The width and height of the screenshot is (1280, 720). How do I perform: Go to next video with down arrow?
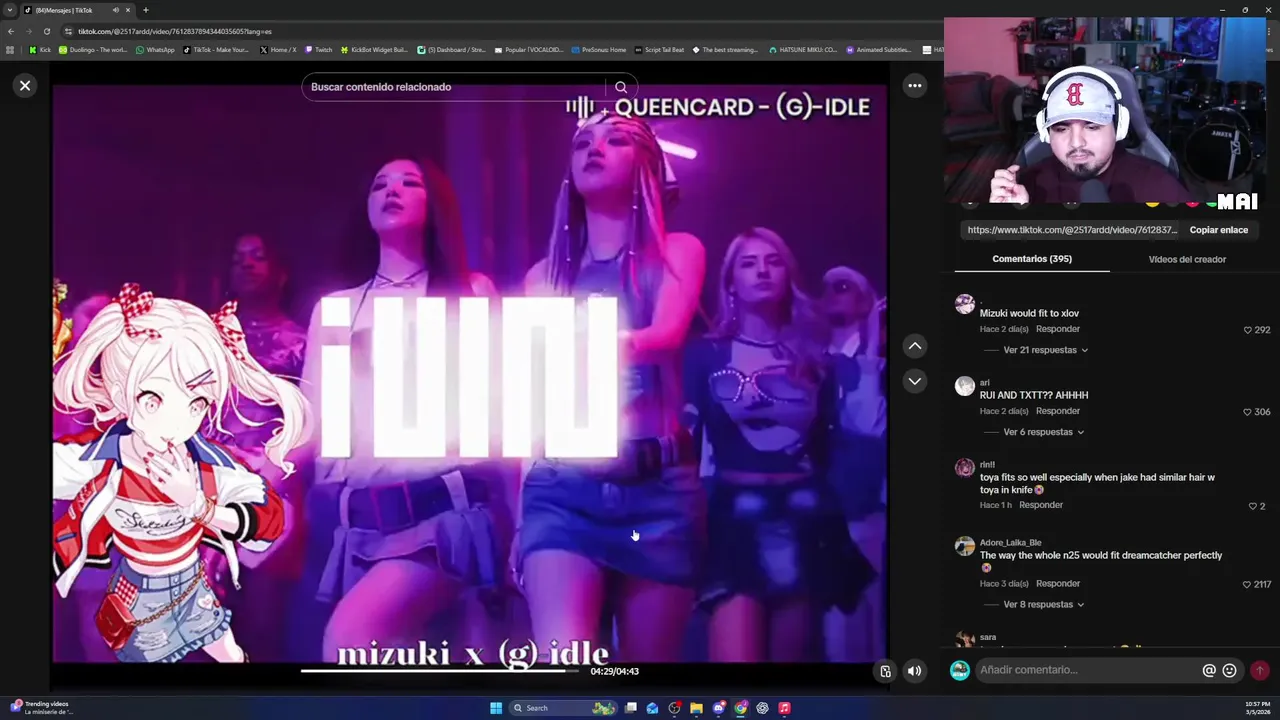coord(914,381)
